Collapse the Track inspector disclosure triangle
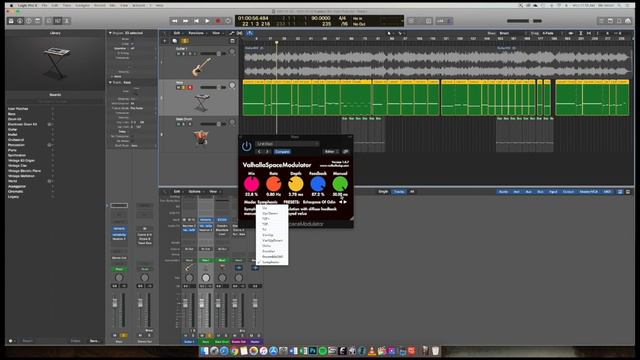This screenshot has height=360, width=640. point(110,82)
